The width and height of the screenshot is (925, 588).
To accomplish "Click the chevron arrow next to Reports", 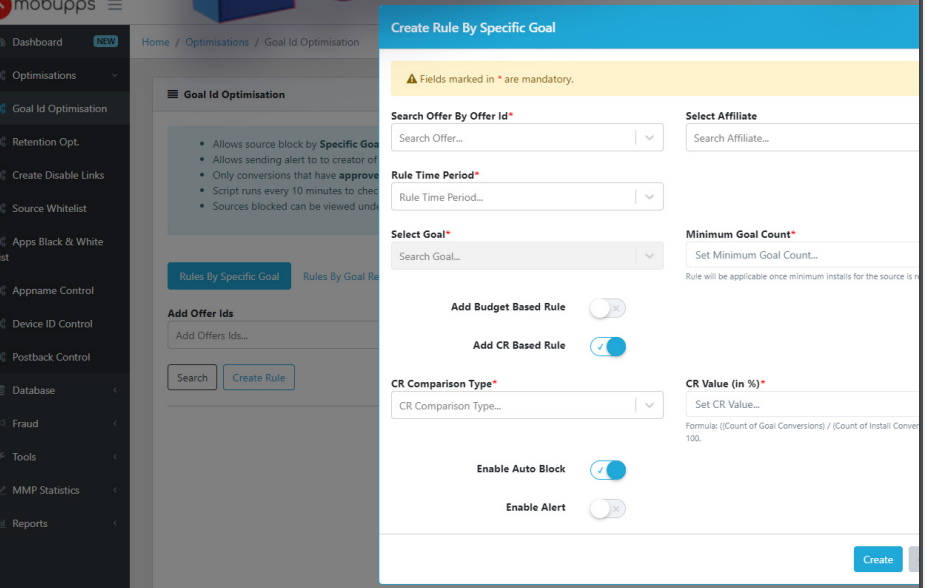I will 115,523.
